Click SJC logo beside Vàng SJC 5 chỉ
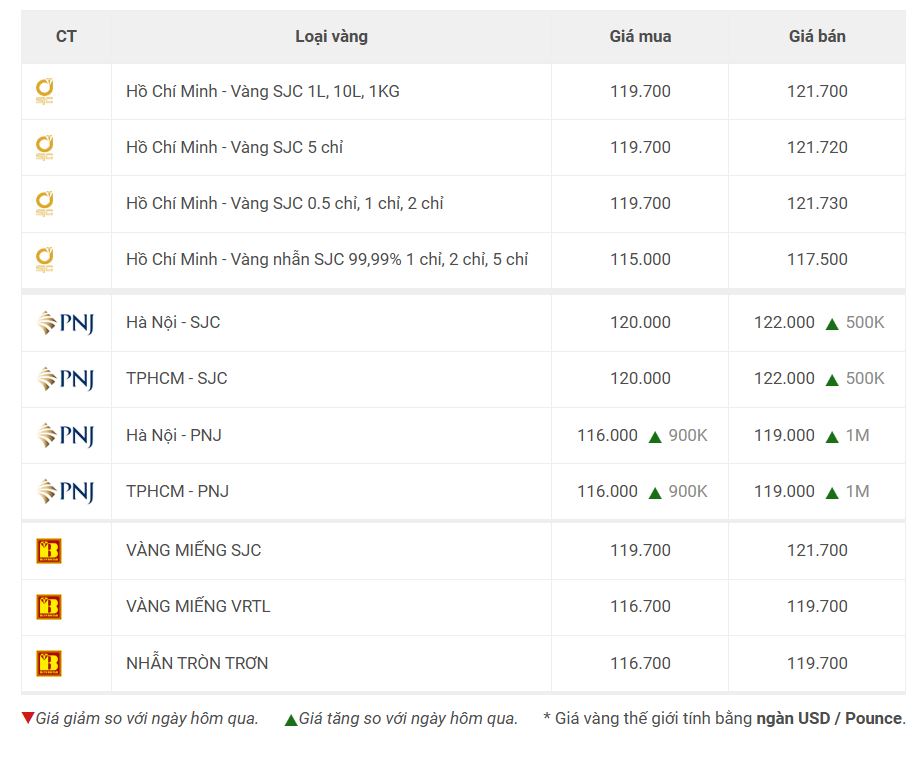The width and height of the screenshot is (922, 760). (x=45, y=147)
